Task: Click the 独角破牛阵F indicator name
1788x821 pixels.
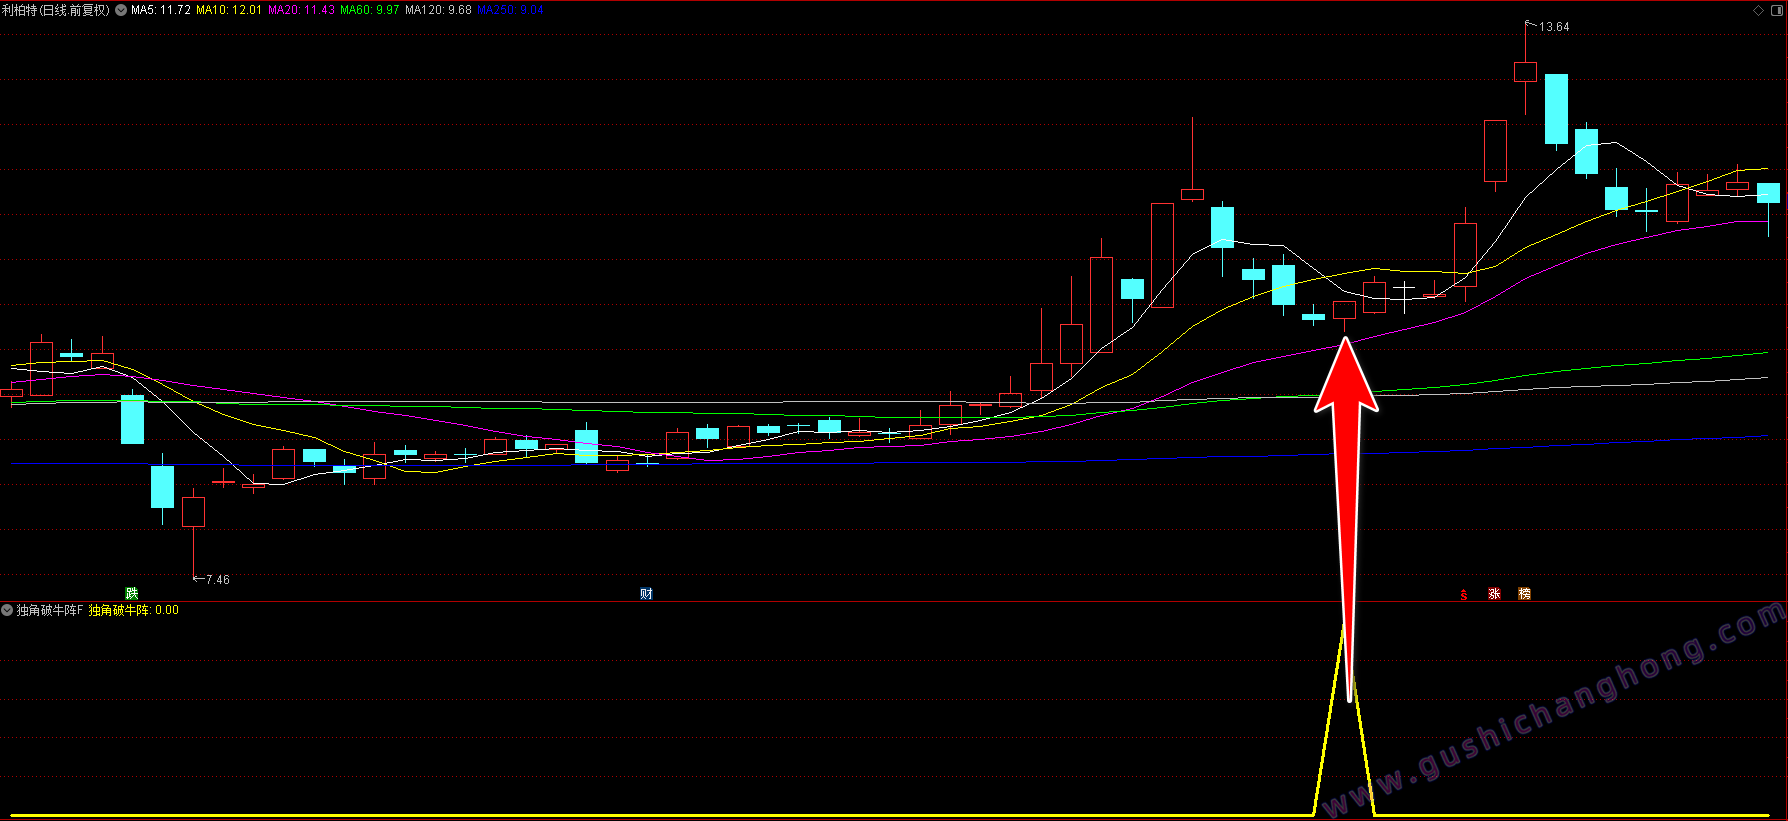Action: [x=50, y=610]
